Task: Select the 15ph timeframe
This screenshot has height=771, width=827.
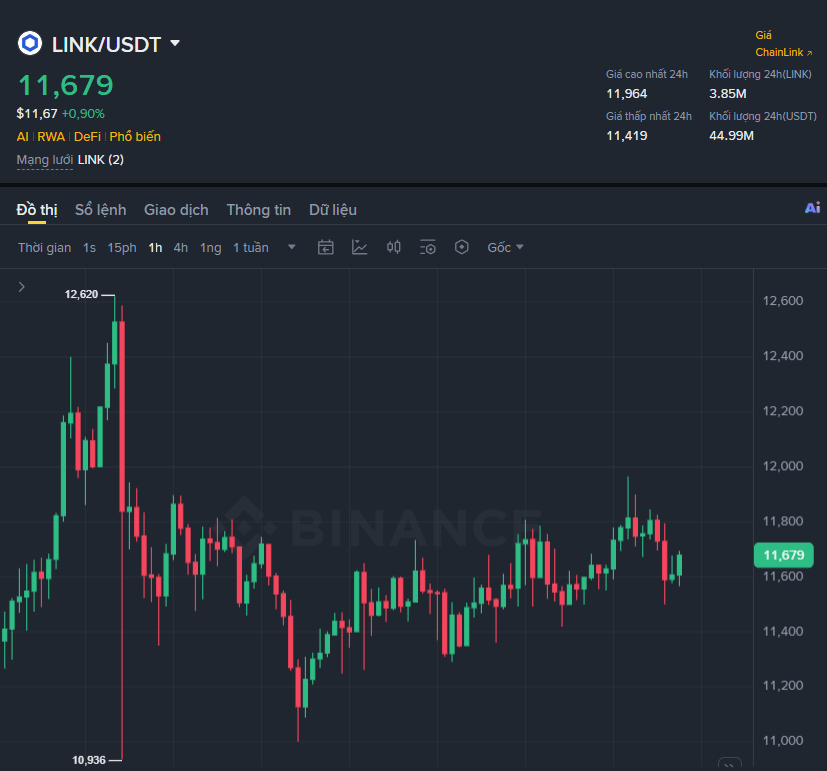Action: pos(122,247)
